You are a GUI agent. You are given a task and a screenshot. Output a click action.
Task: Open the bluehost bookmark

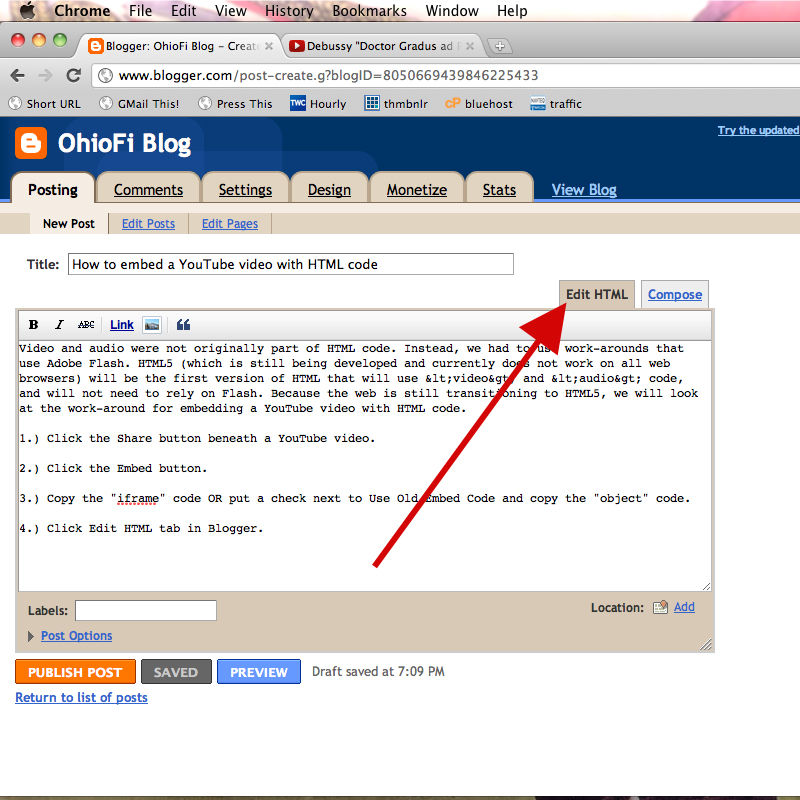tap(479, 104)
